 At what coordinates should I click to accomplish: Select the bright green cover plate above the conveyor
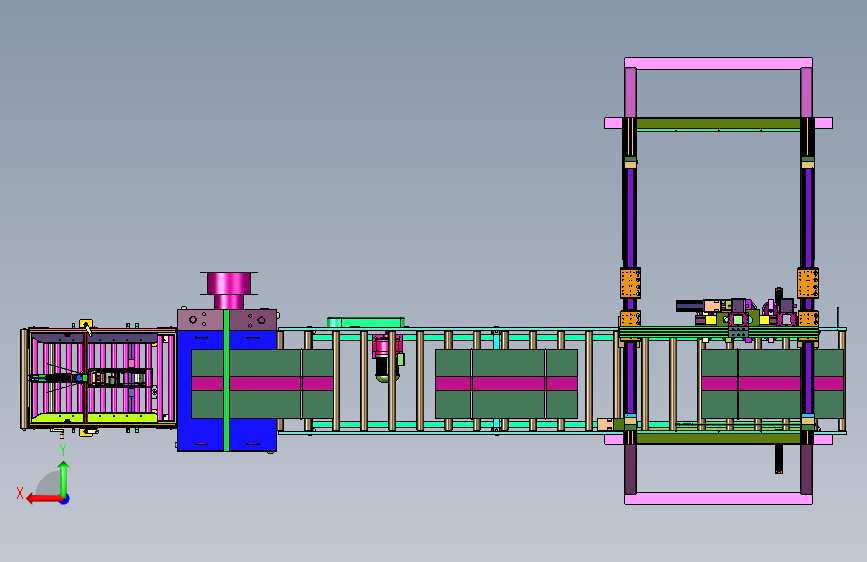(365, 322)
